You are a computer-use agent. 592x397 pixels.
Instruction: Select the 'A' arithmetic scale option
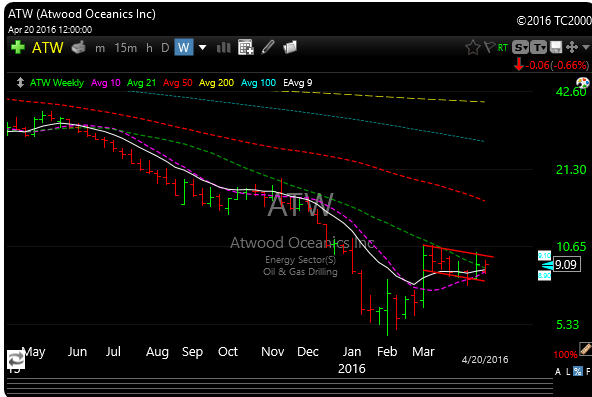pyautogui.click(x=558, y=372)
